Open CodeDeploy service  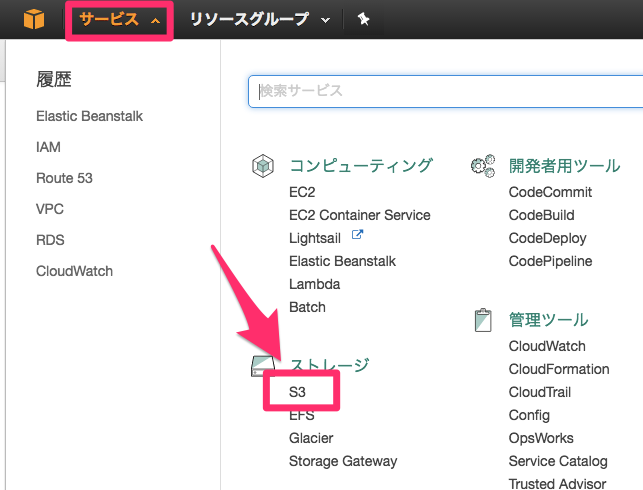(x=547, y=238)
